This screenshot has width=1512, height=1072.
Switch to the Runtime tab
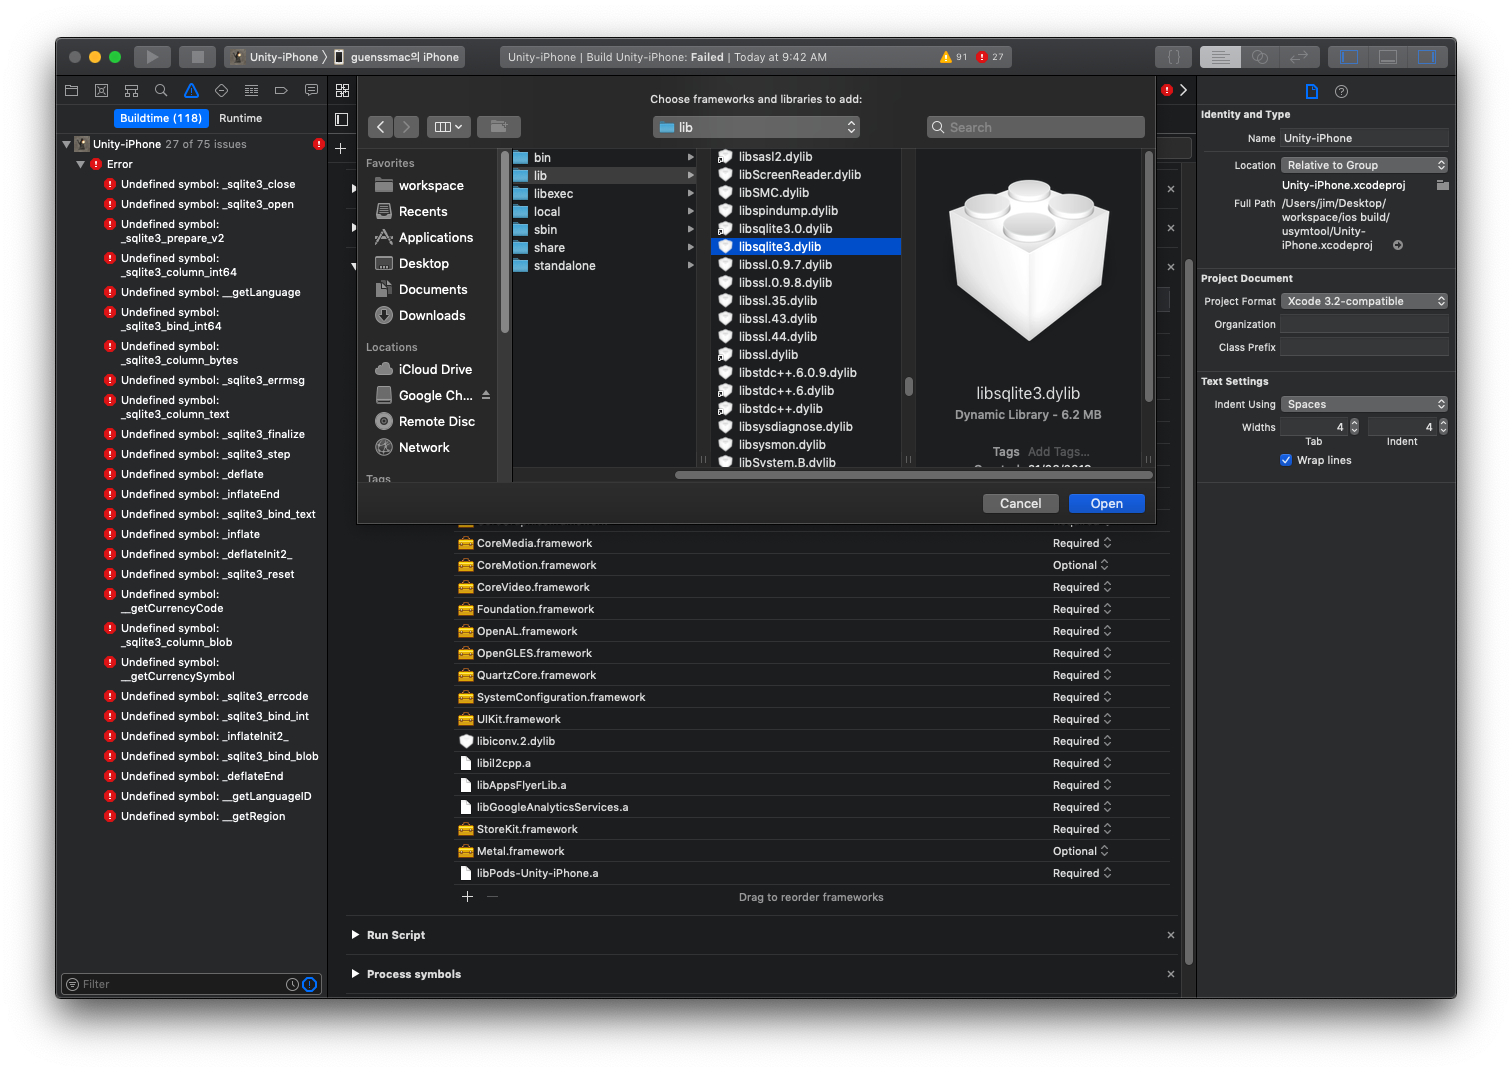241,118
